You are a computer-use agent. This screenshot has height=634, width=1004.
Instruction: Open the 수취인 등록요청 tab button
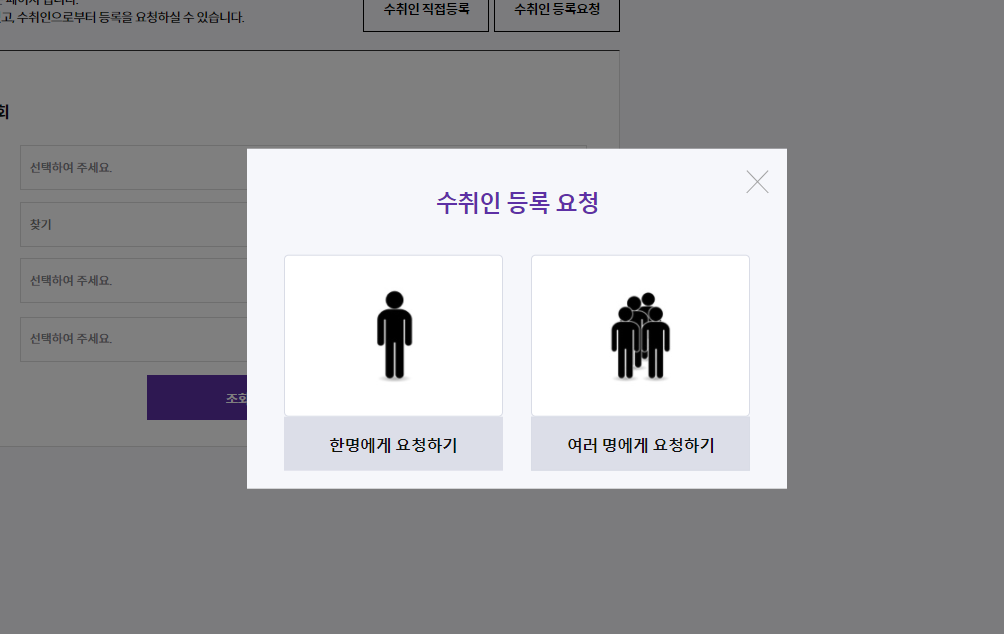557,13
